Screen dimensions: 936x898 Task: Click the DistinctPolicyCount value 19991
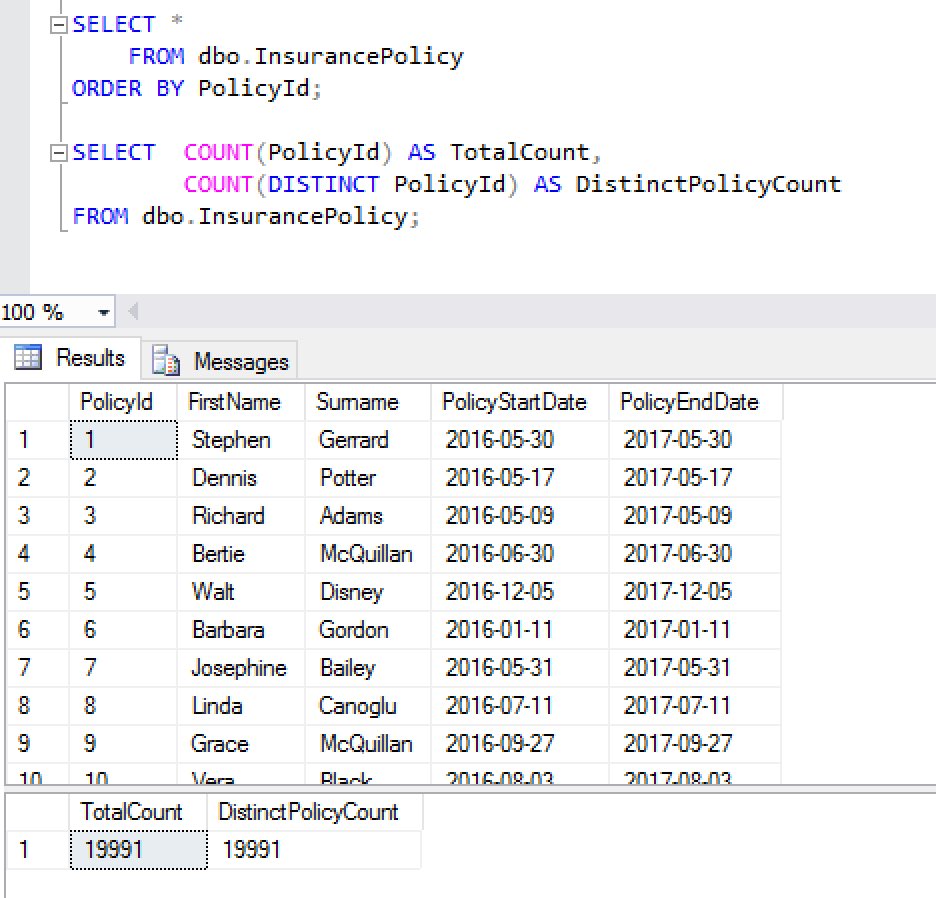click(315, 850)
